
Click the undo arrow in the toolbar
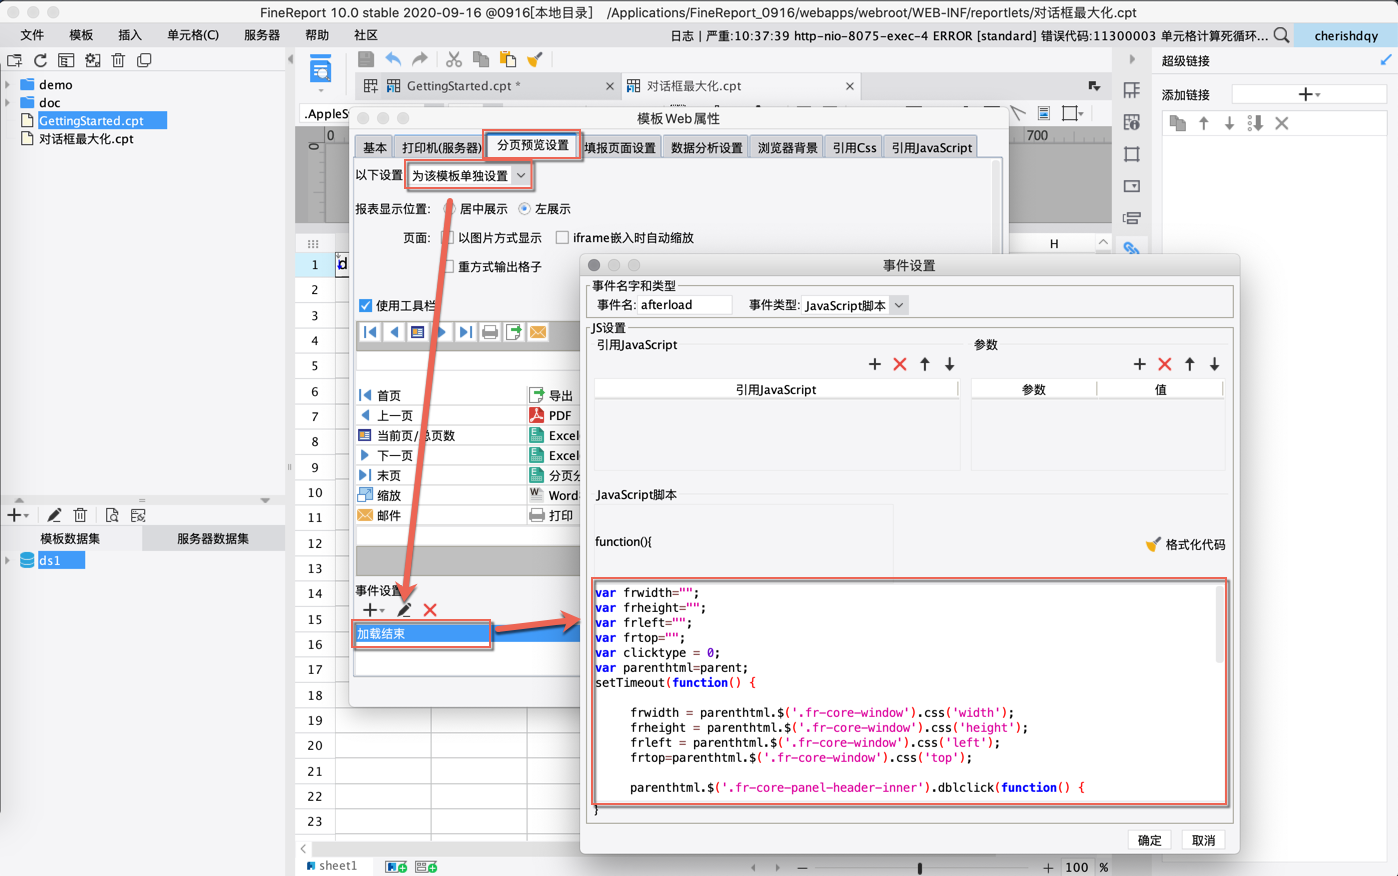tap(393, 60)
